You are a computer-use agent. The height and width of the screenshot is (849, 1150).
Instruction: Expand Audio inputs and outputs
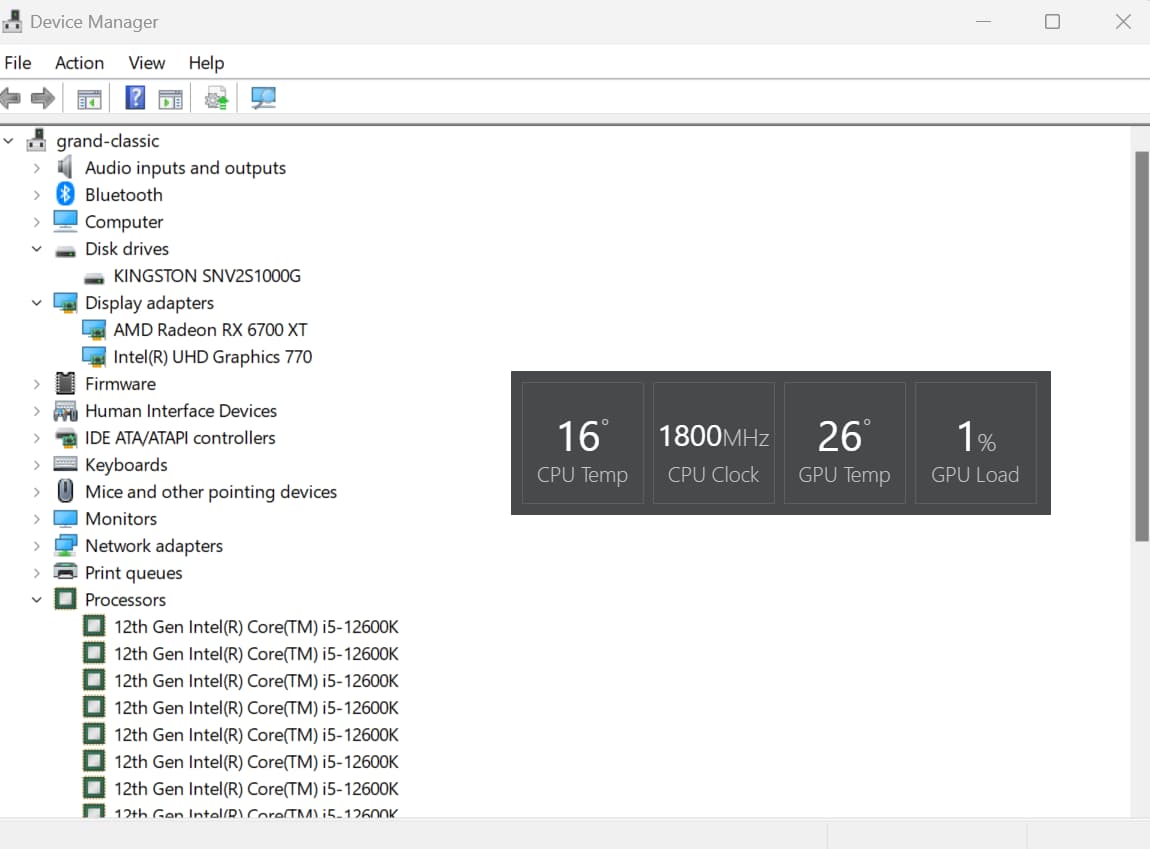pyautogui.click(x=37, y=168)
